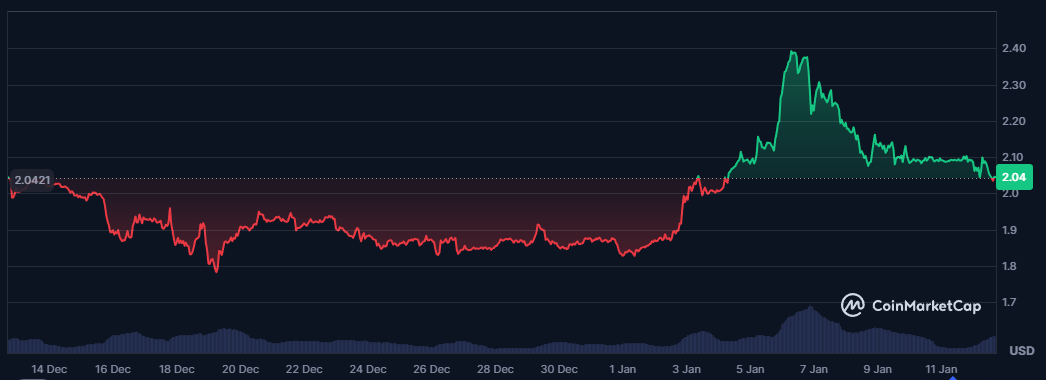
Task: Select the 1.7 price axis label
Action: (x=1010, y=303)
